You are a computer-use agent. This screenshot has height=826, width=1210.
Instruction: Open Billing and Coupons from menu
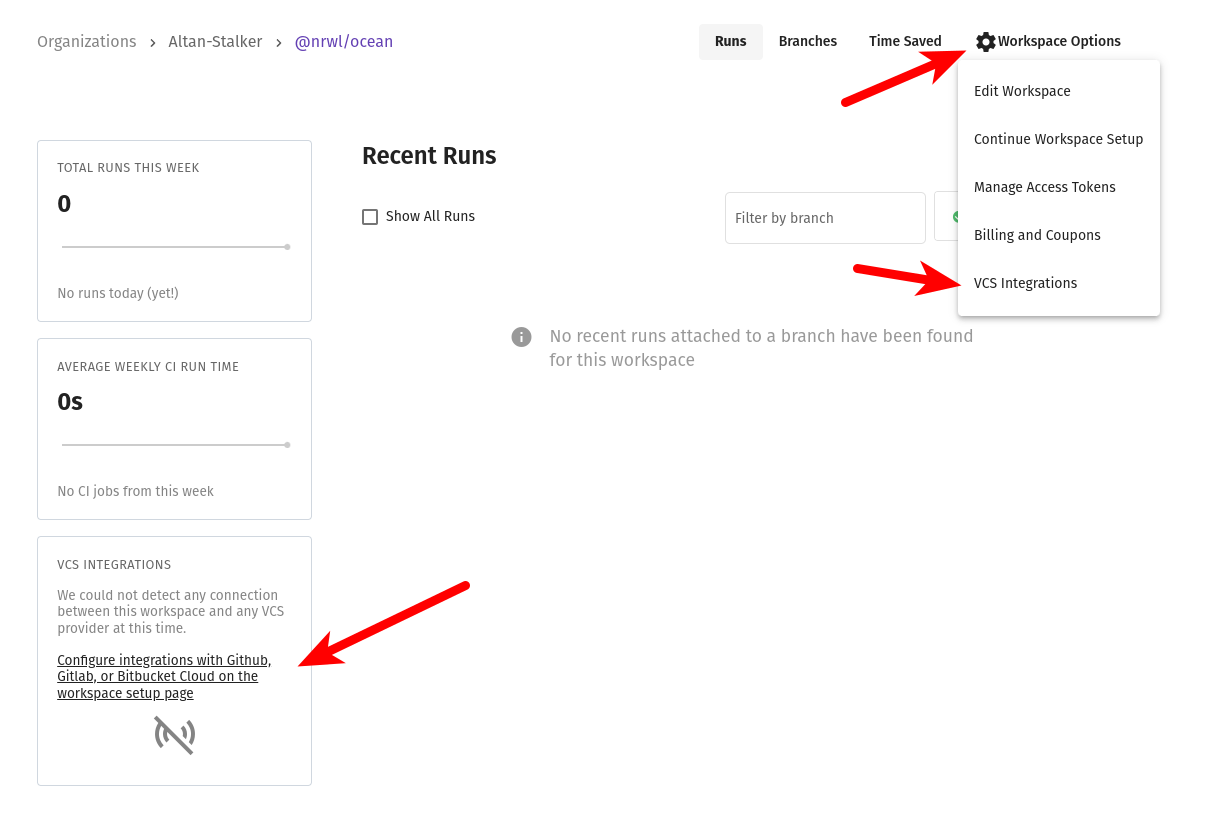coord(1037,235)
